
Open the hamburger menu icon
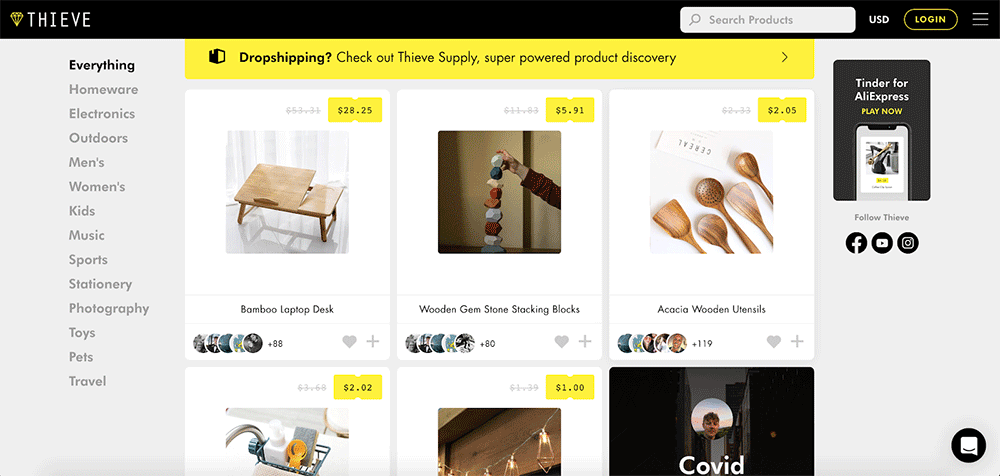(x=979, y=19)
